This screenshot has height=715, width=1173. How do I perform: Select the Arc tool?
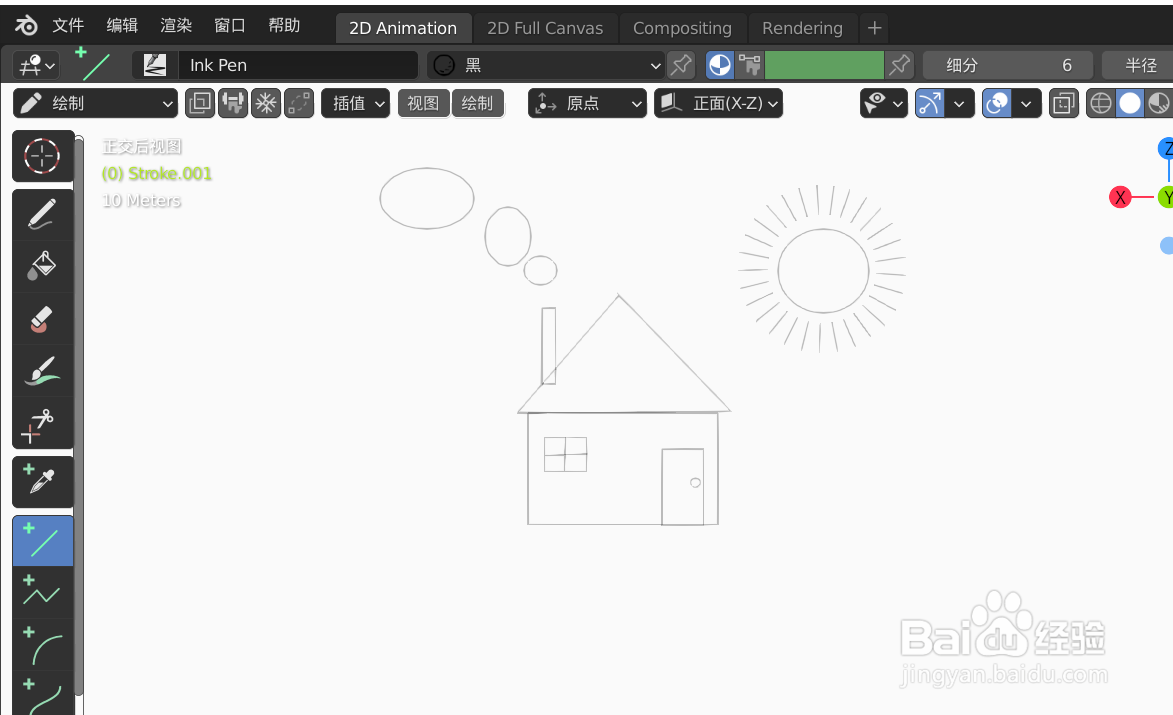[x=43, y=645]
